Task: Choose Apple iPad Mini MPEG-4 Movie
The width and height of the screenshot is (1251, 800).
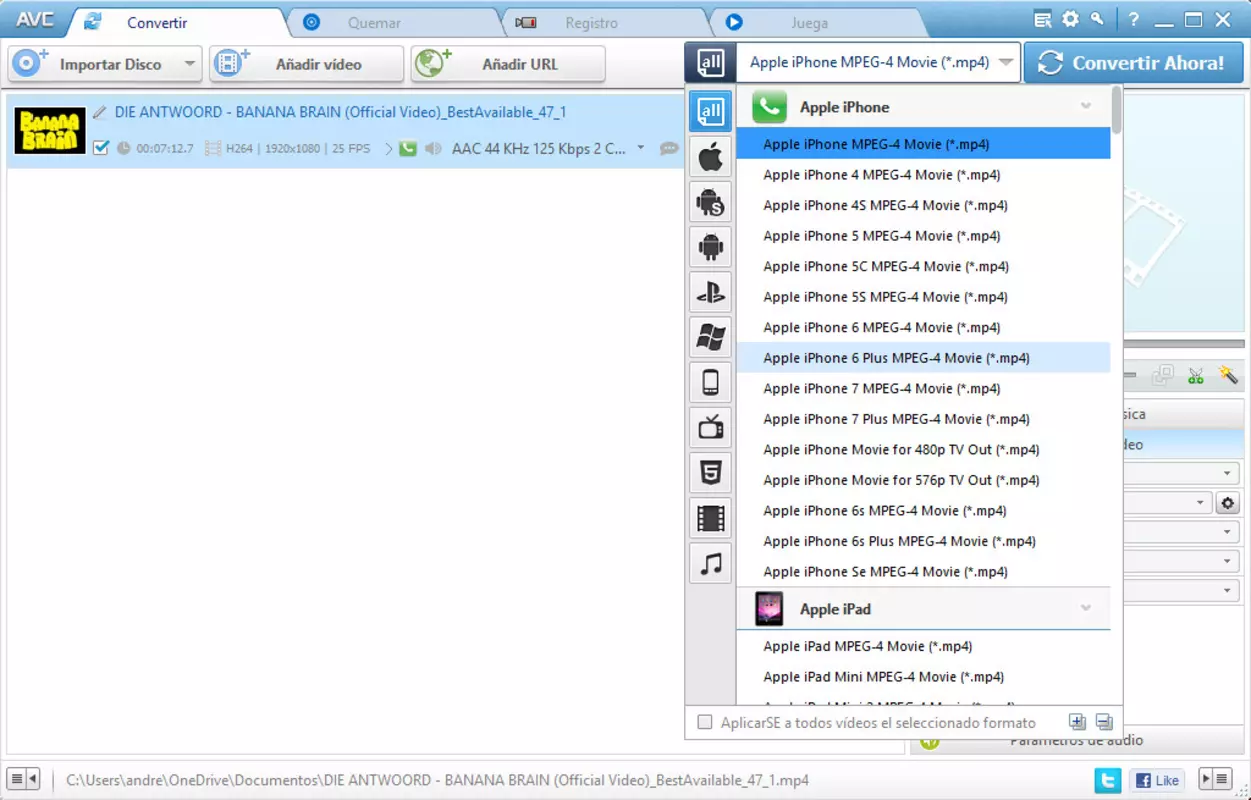Action: point(923,677)
